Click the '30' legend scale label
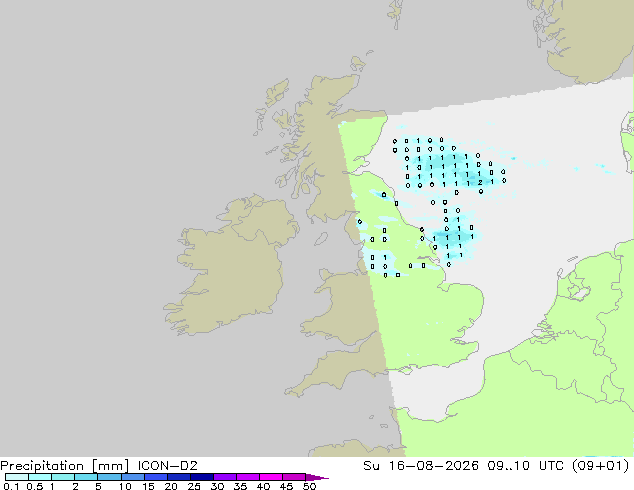Image resolution: width=634 pixels, height=490 pixels. click(217, 486)
